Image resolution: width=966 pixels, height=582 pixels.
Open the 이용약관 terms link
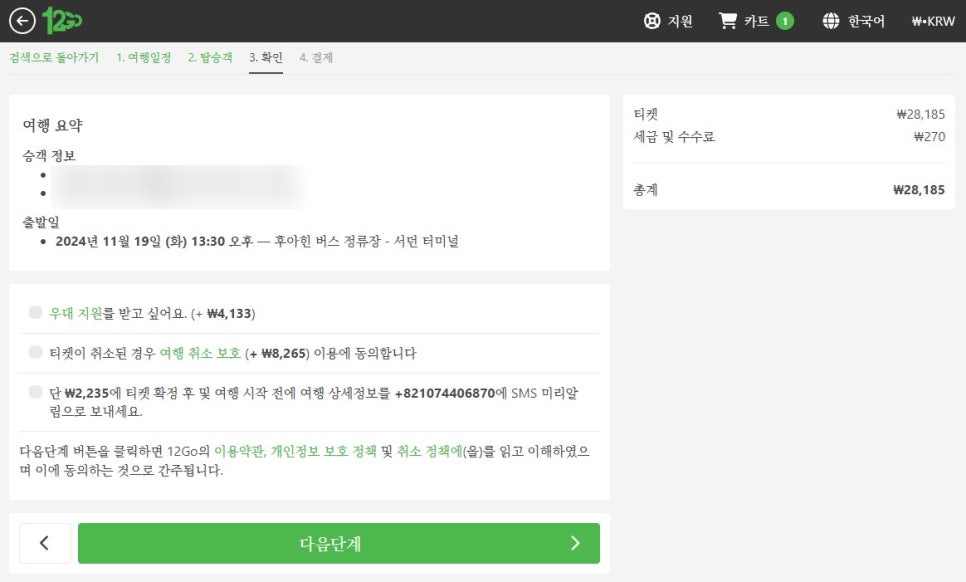[239, 451]
